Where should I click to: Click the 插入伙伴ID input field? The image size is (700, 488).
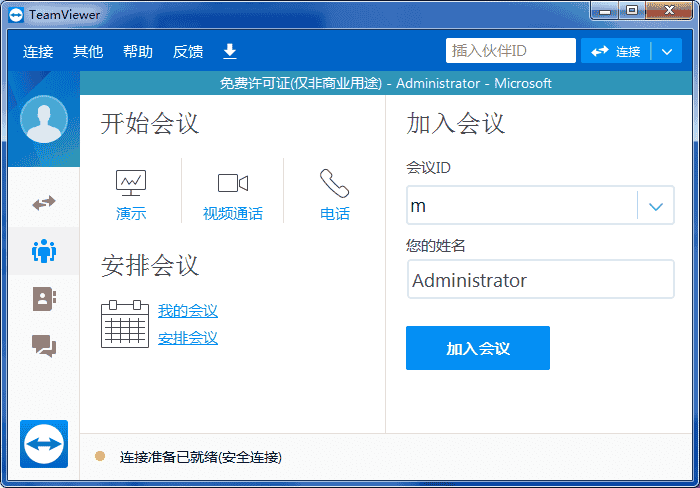pos(510,51)
